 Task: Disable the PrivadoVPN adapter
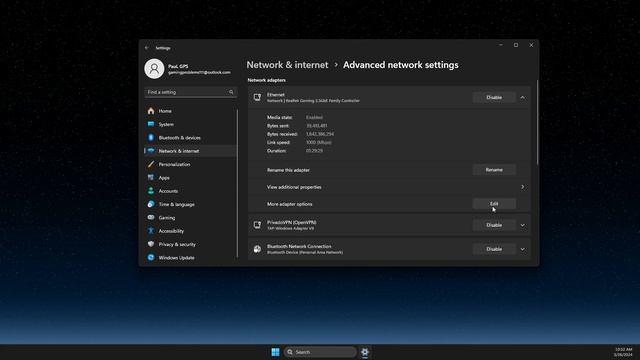point(494,225)
